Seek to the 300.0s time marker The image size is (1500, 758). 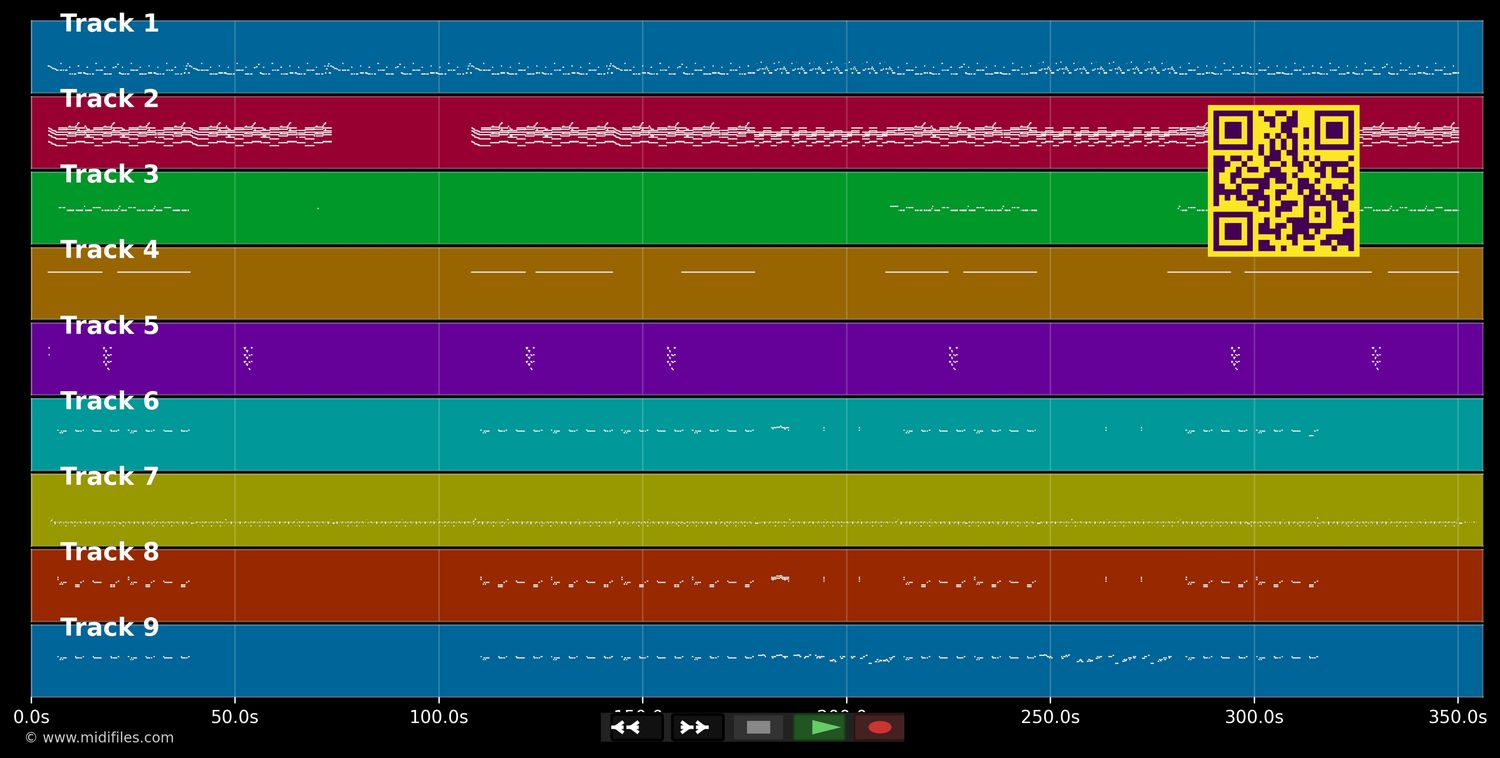(1253, 717)
